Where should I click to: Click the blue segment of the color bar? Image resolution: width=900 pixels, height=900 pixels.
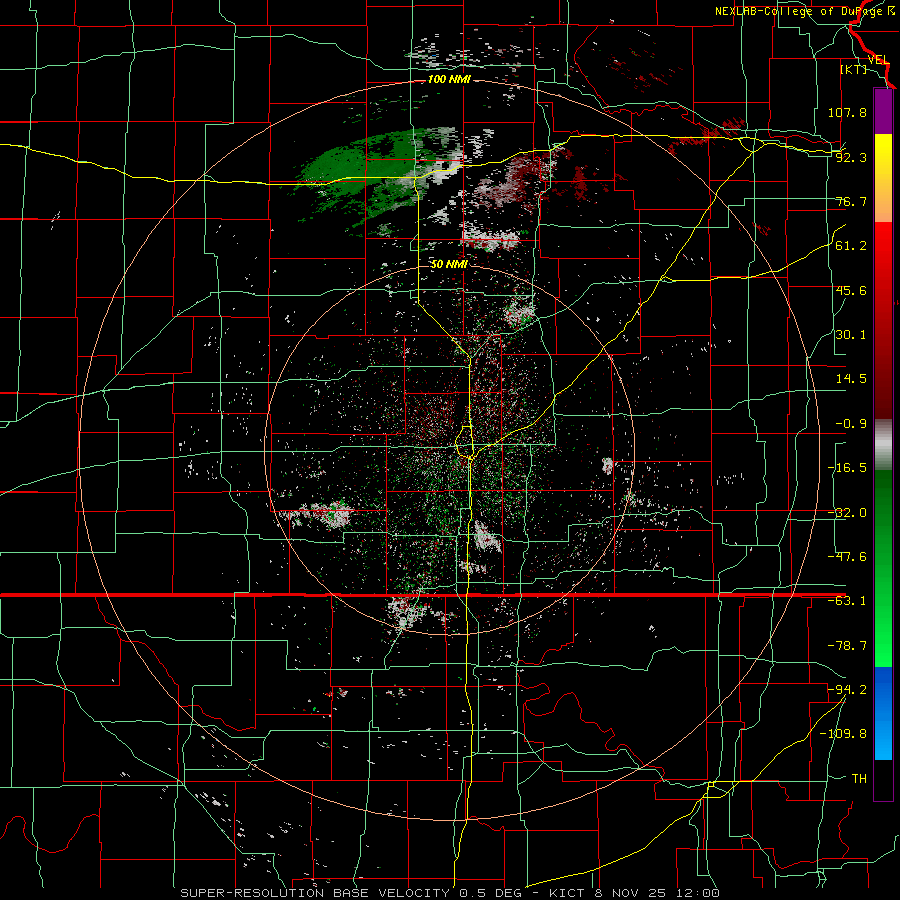coord(883,713)
